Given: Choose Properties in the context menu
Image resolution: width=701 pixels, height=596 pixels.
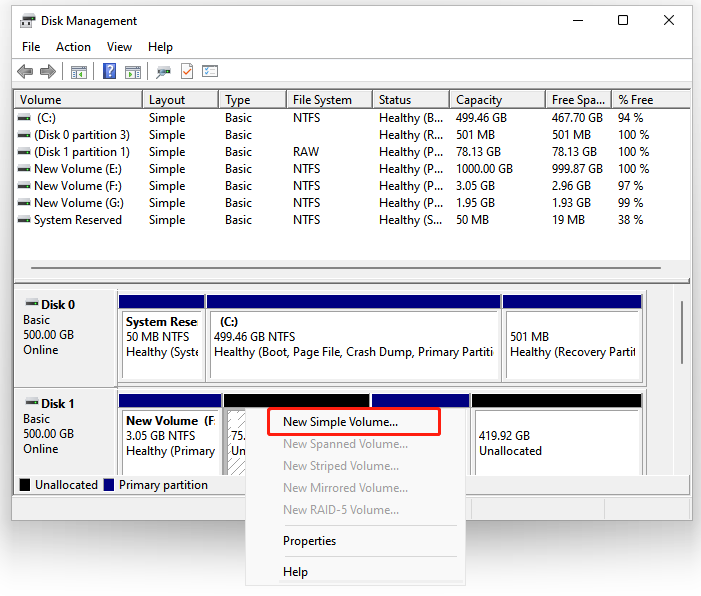Looking at the screenshot, I should coord(309,541).
